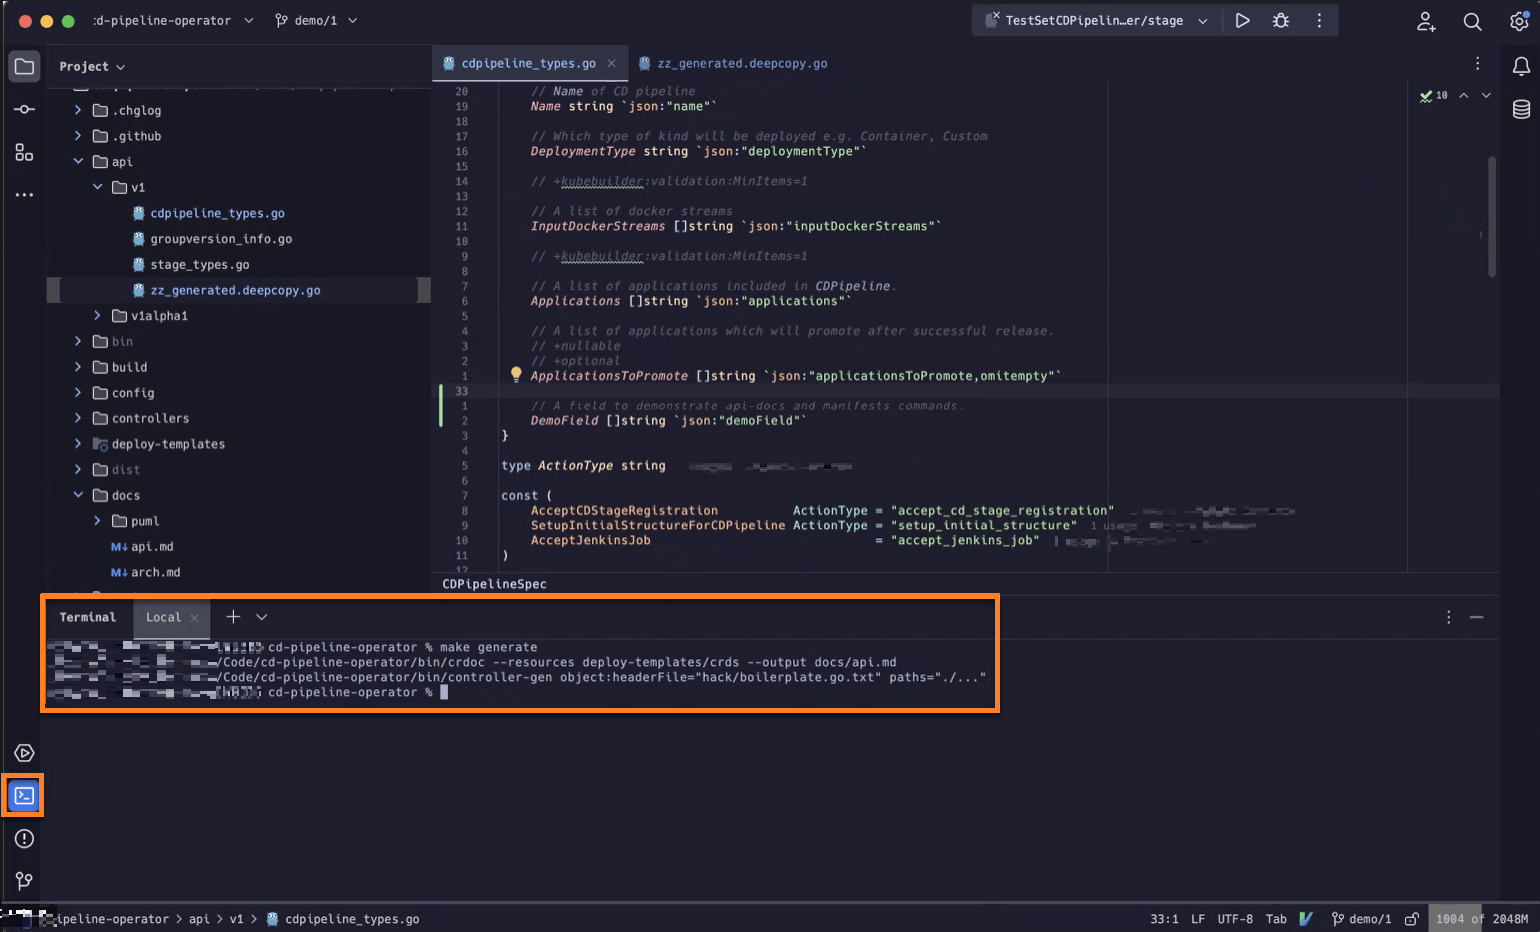
Task: Open the Git tool window icon
Action: 23,881
